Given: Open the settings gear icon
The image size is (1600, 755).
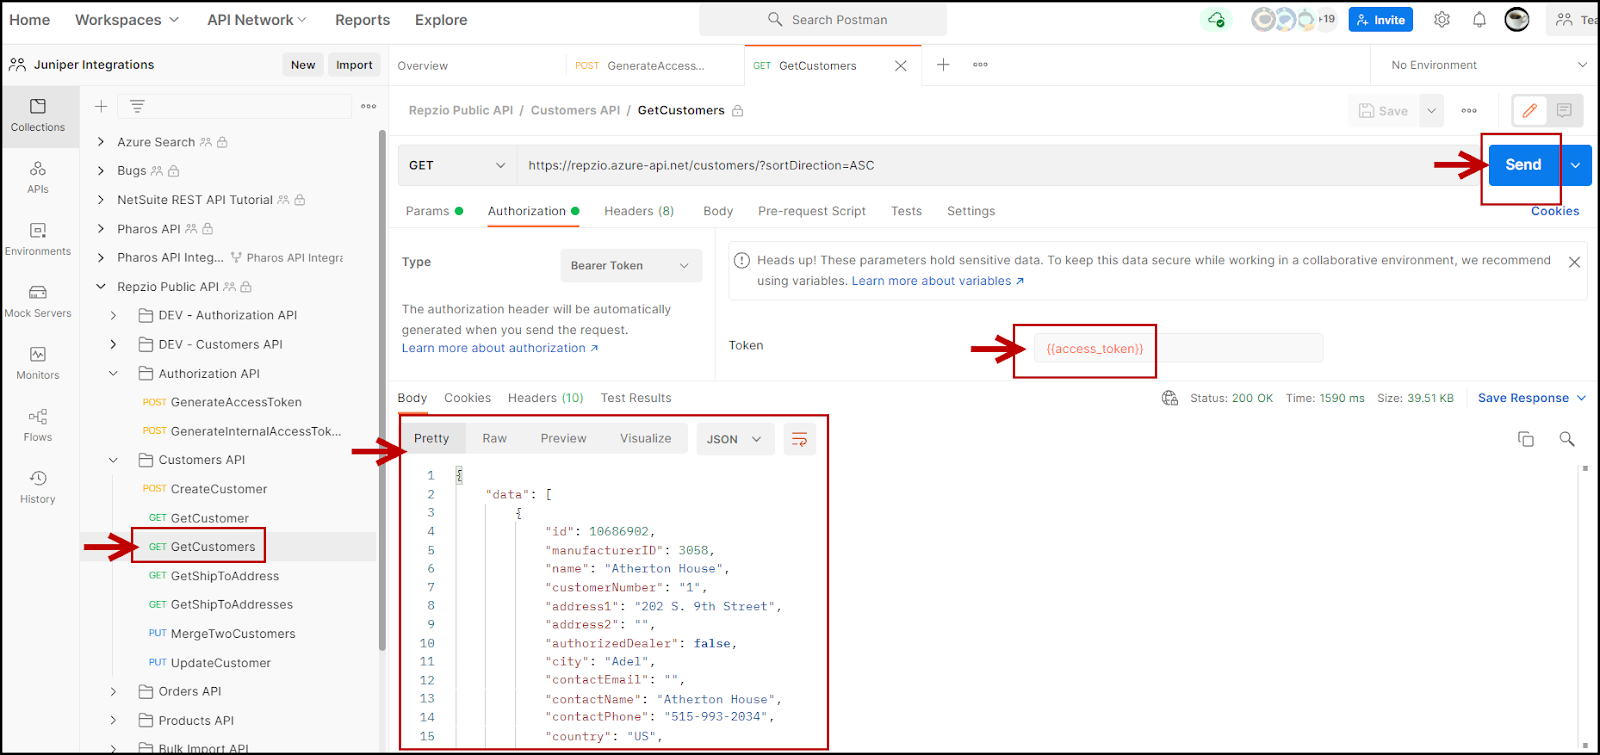Looking at the screenshot, I should (x=1442, y=19).
